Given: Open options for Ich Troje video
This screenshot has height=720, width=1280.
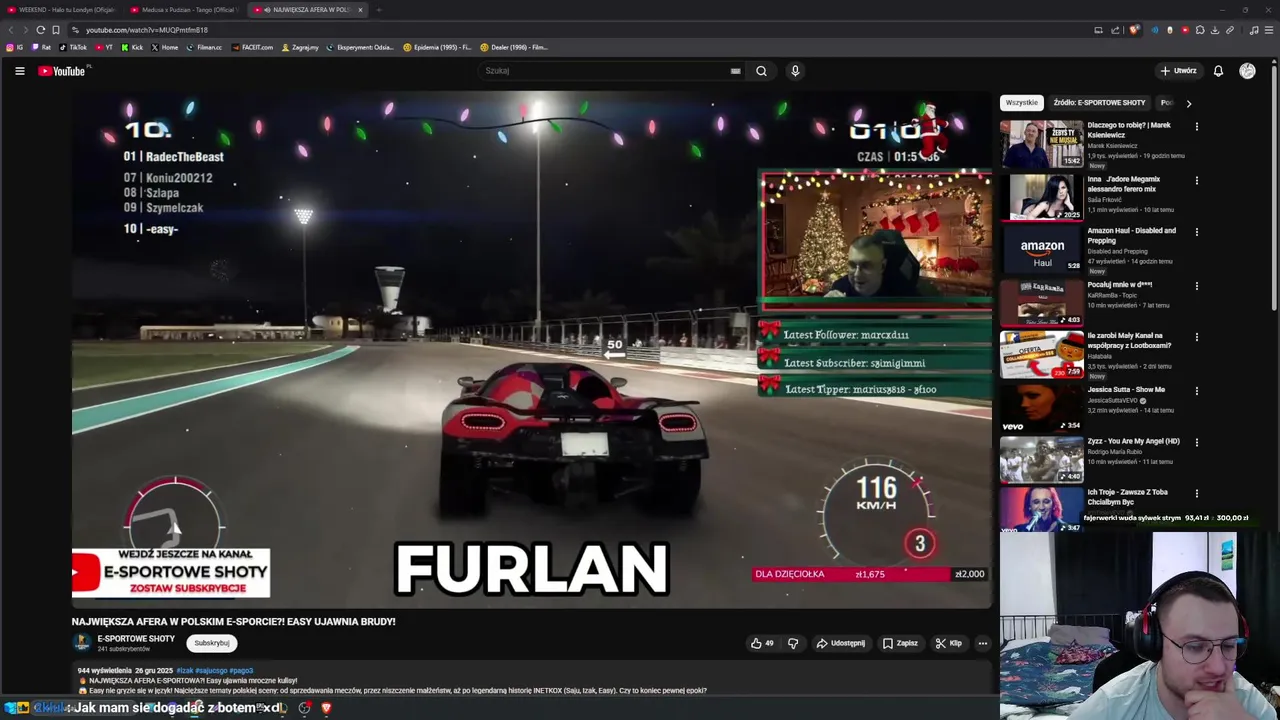Looking at the screenshot, I should click(x=1197, y=493).
